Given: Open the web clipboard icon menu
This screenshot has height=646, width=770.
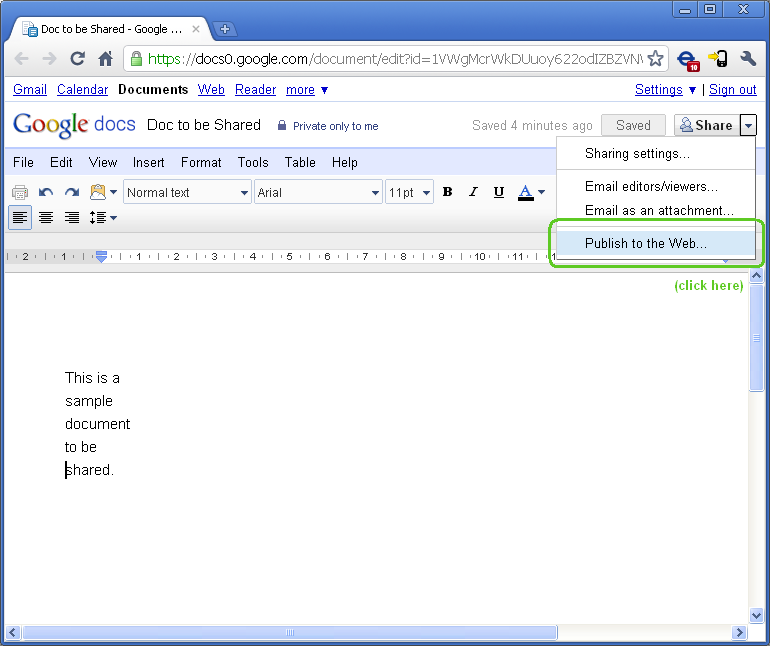Looking at the screenshot, I should (x=103, y=192).
